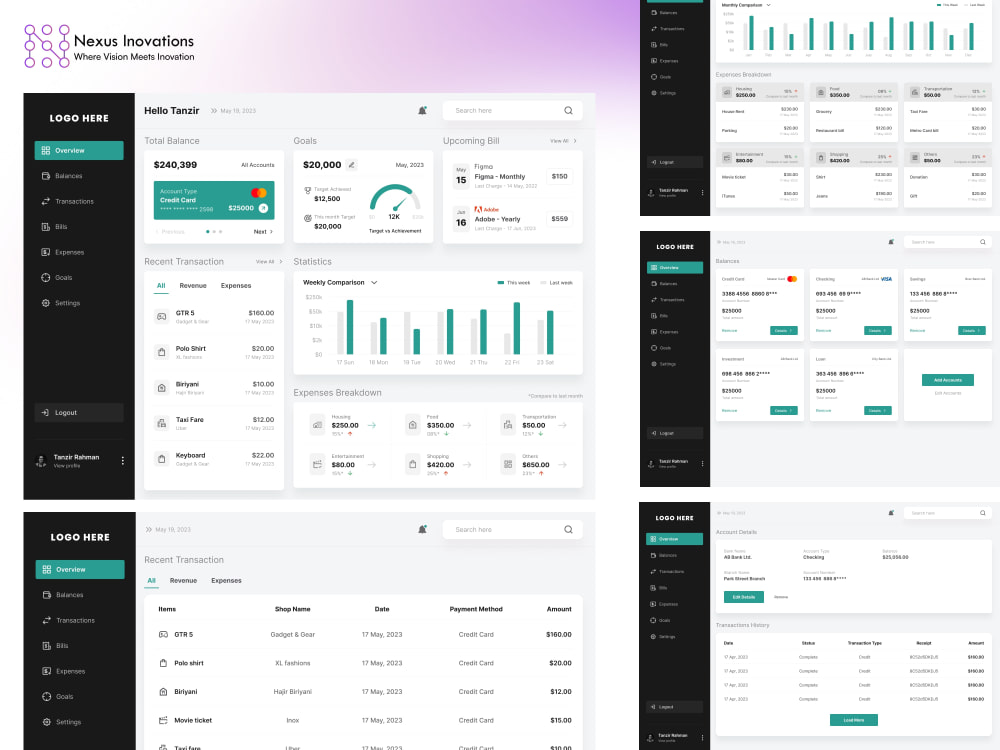
Task: Click the goal gauge showing 12K
Action: [395, 200]
